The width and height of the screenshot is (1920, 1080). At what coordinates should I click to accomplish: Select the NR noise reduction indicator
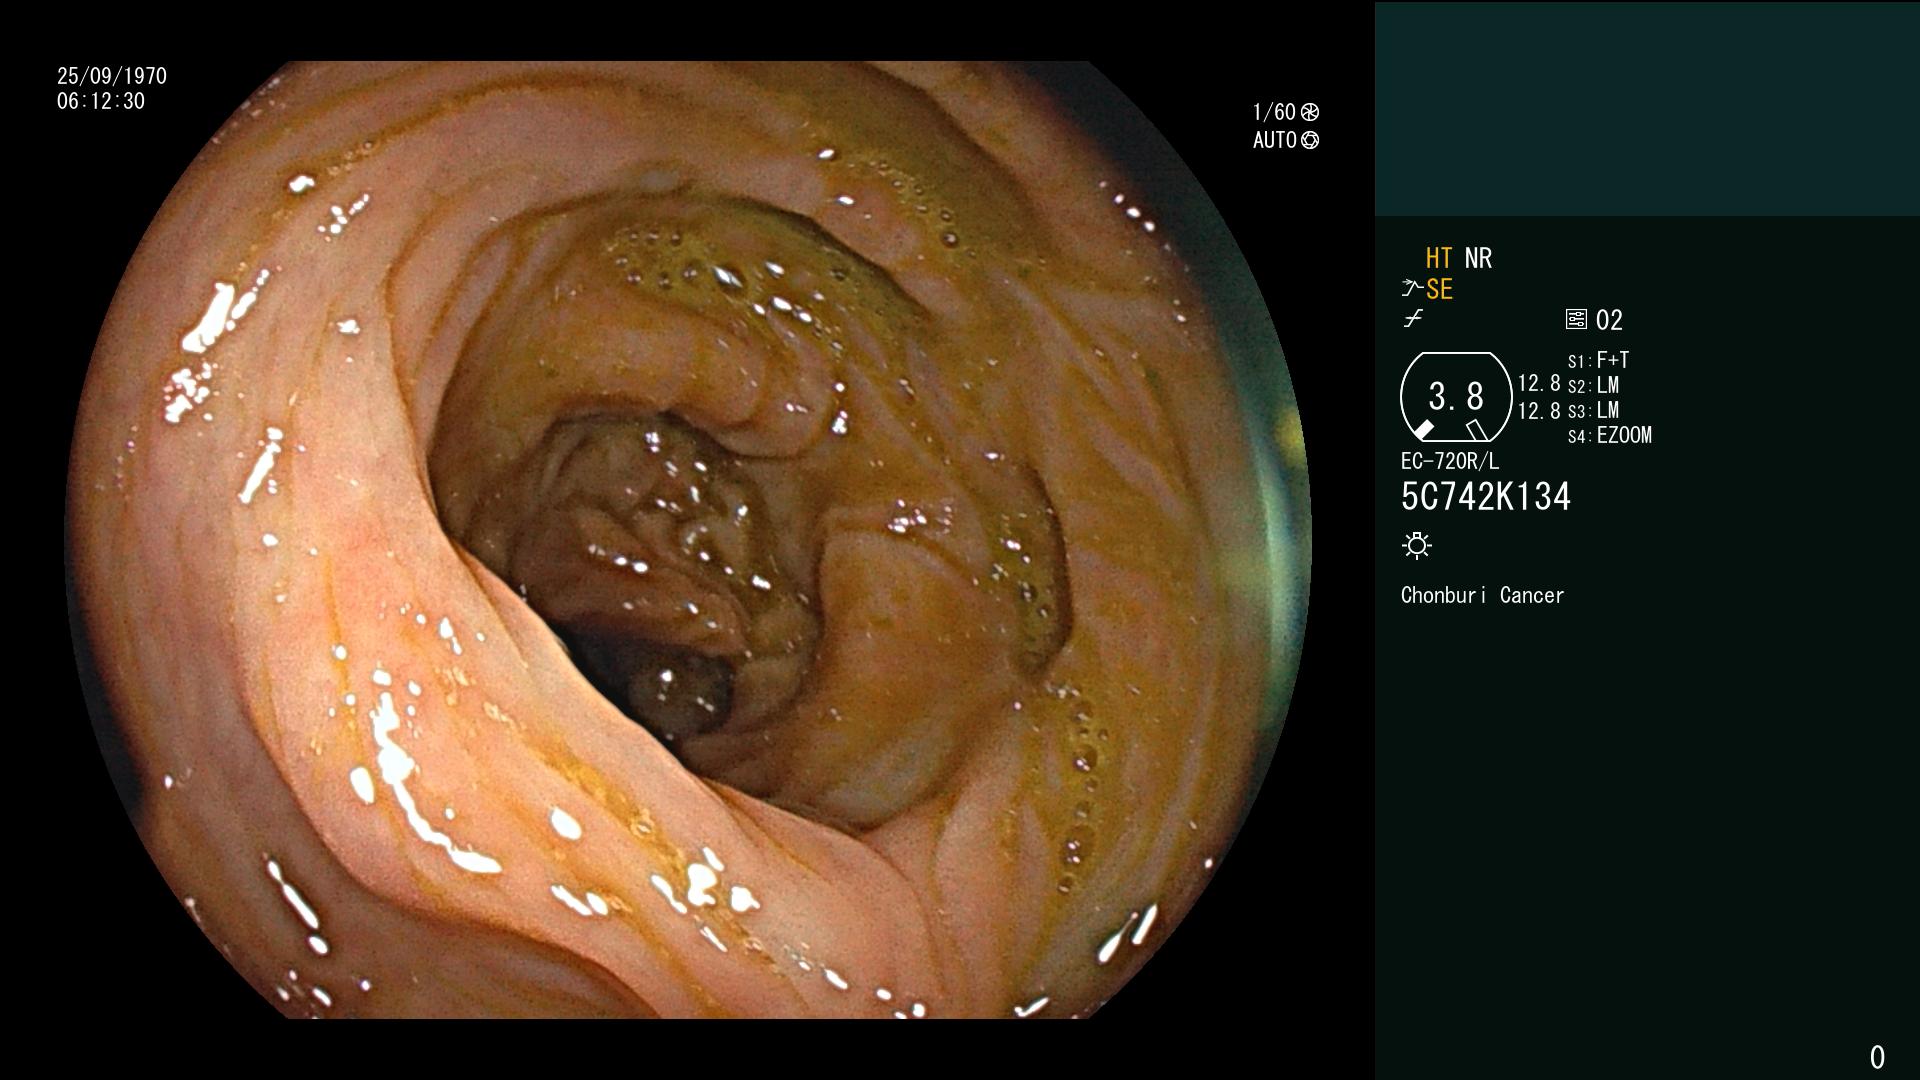tap(1478, 259)
